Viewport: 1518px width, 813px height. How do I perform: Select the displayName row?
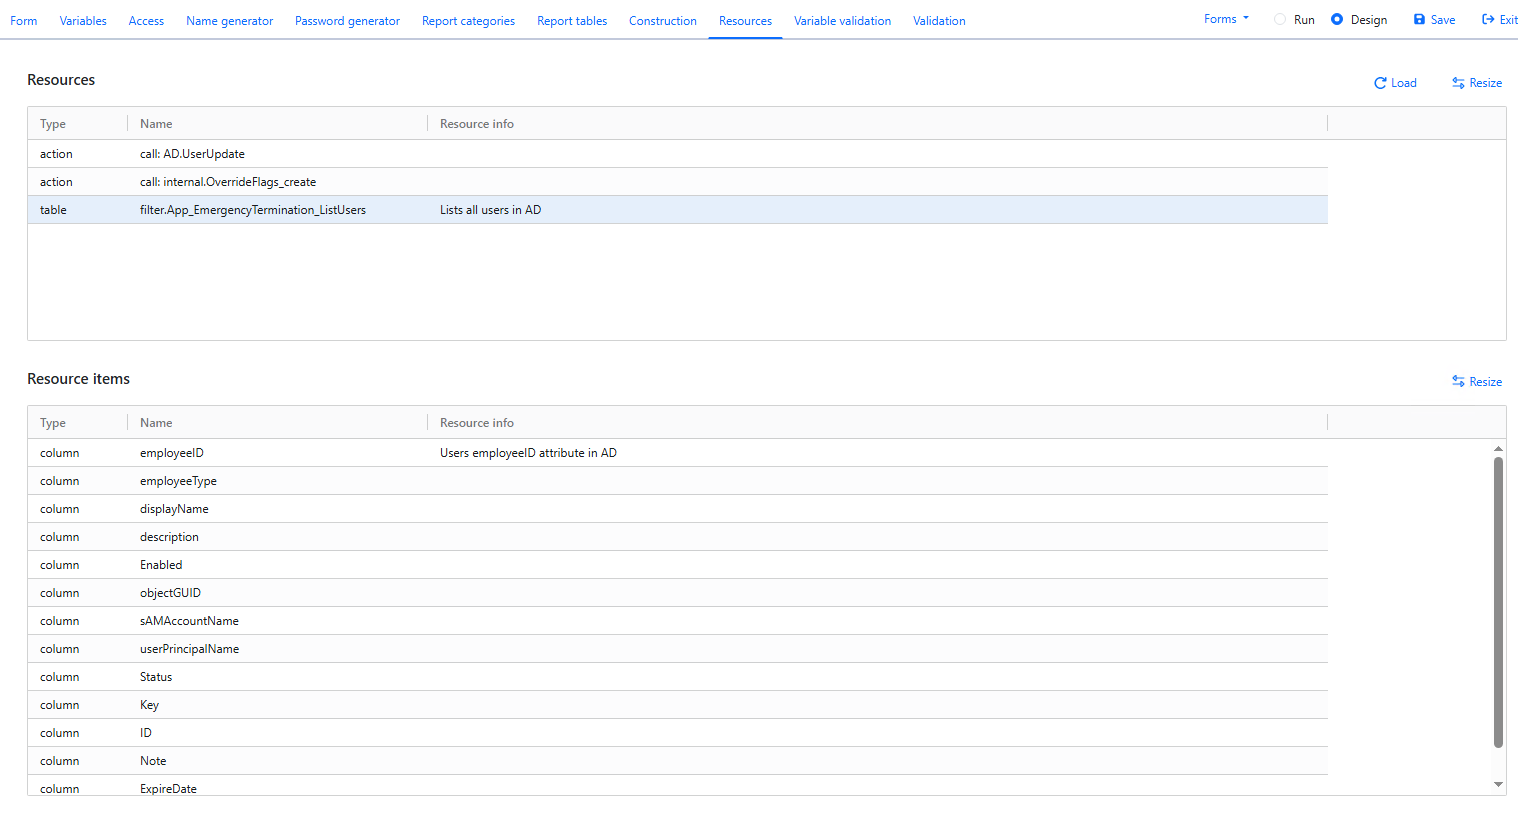pyautogui.click(x=678, y=509)
